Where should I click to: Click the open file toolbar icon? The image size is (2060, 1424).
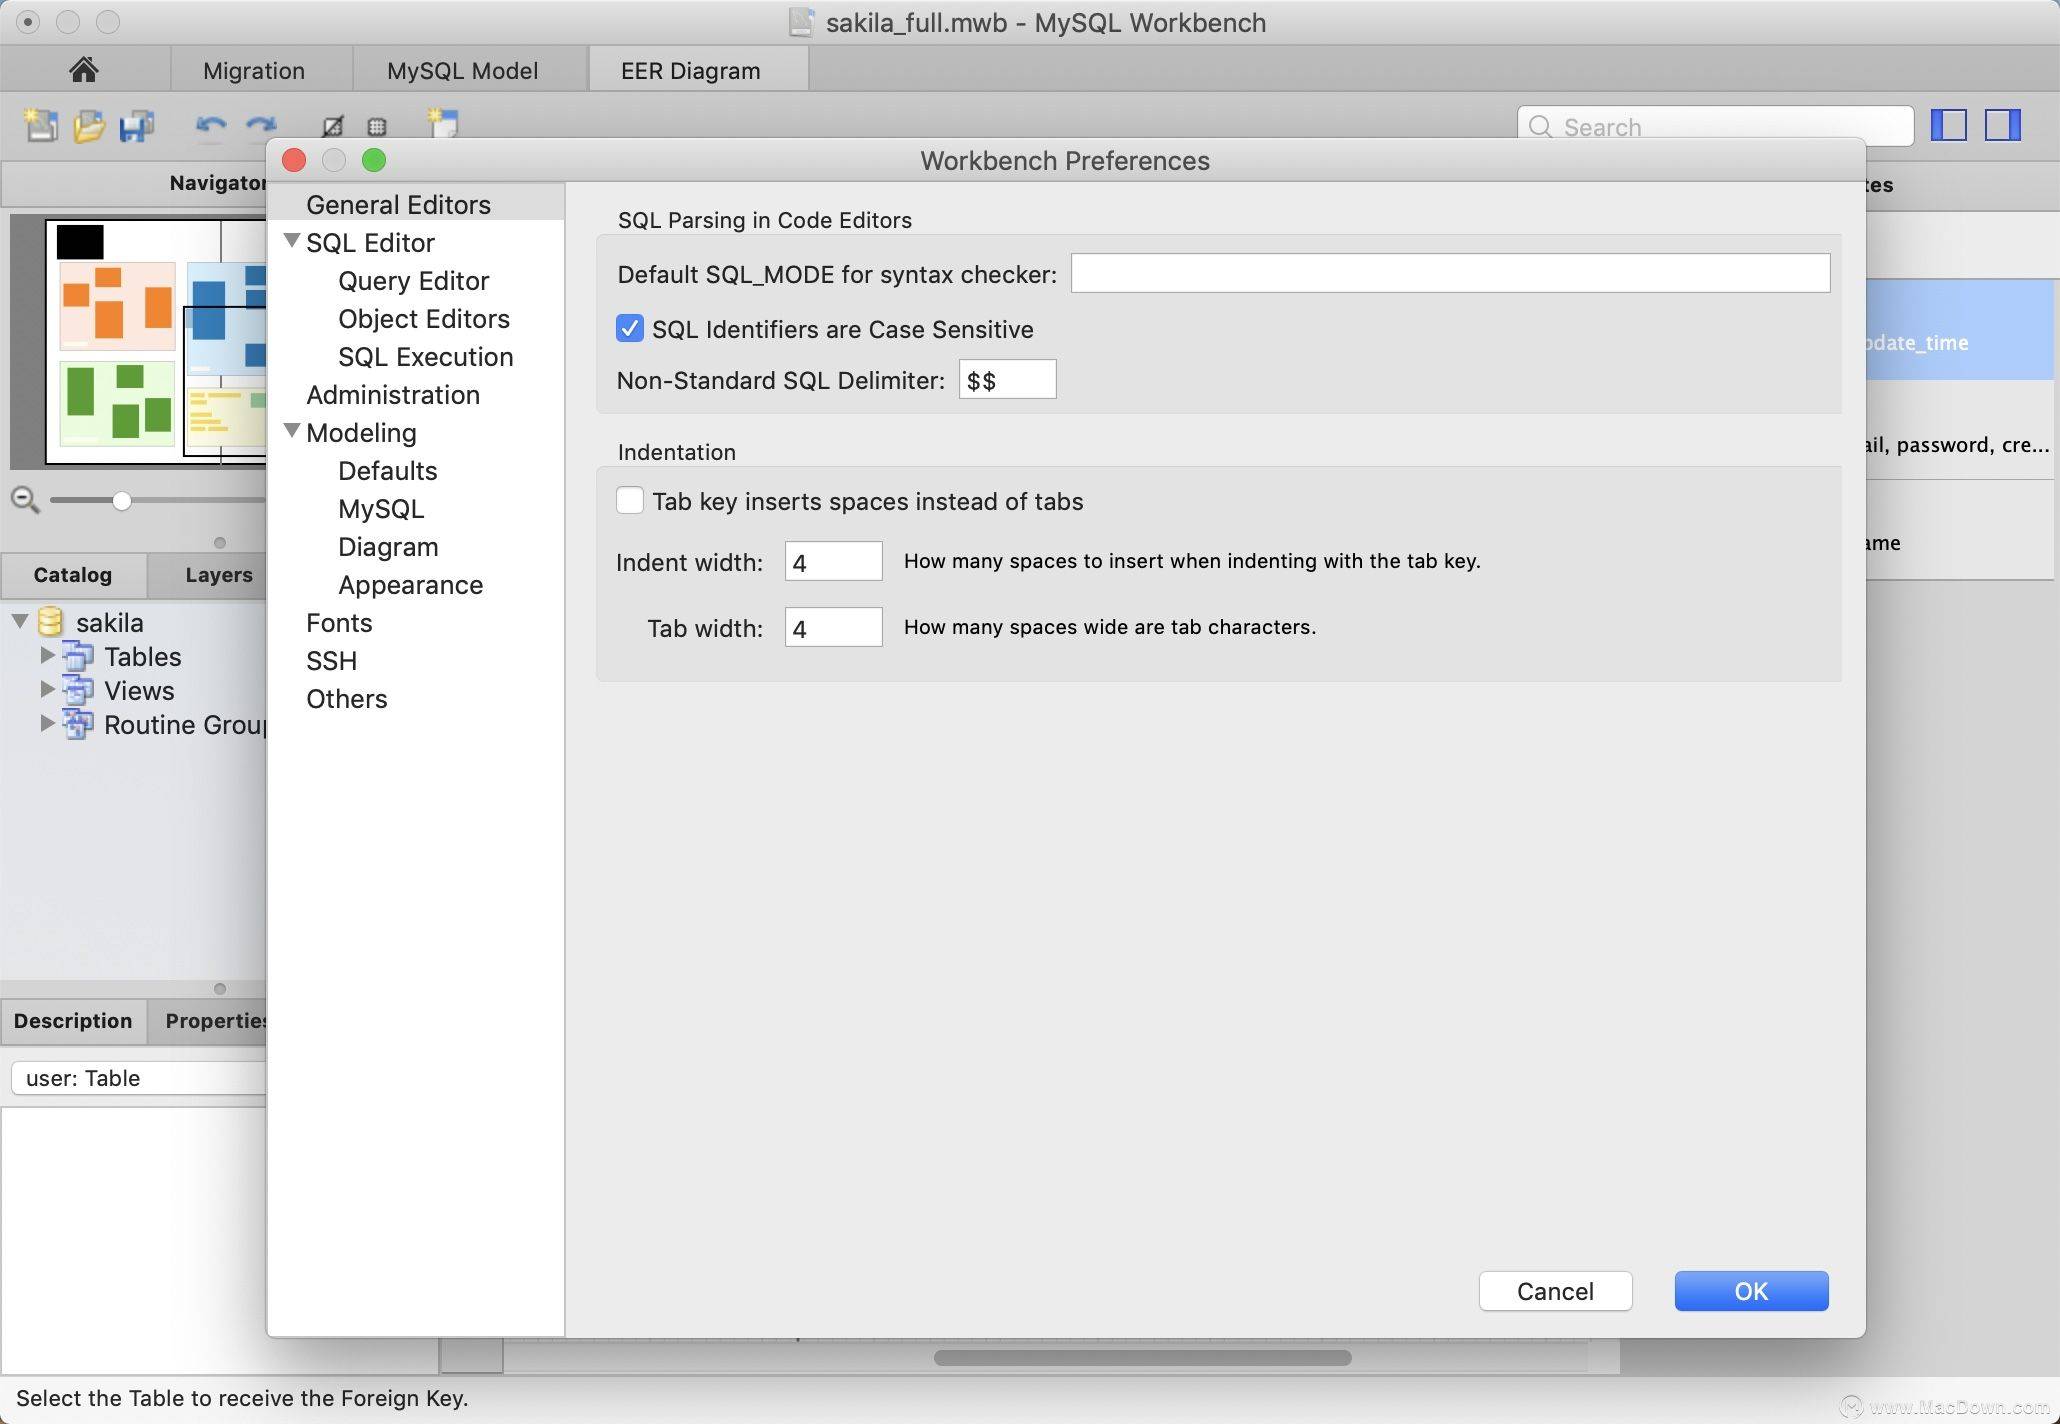(88, 125)
